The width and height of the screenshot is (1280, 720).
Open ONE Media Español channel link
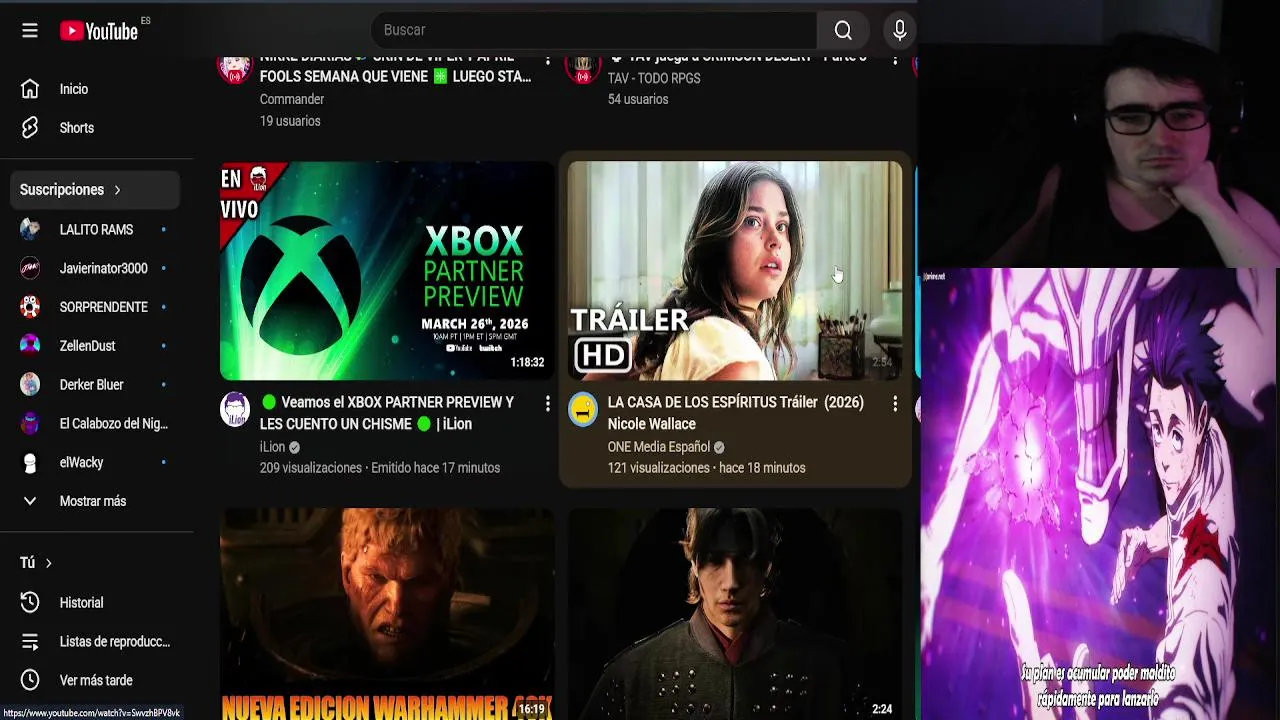point(659,447)
